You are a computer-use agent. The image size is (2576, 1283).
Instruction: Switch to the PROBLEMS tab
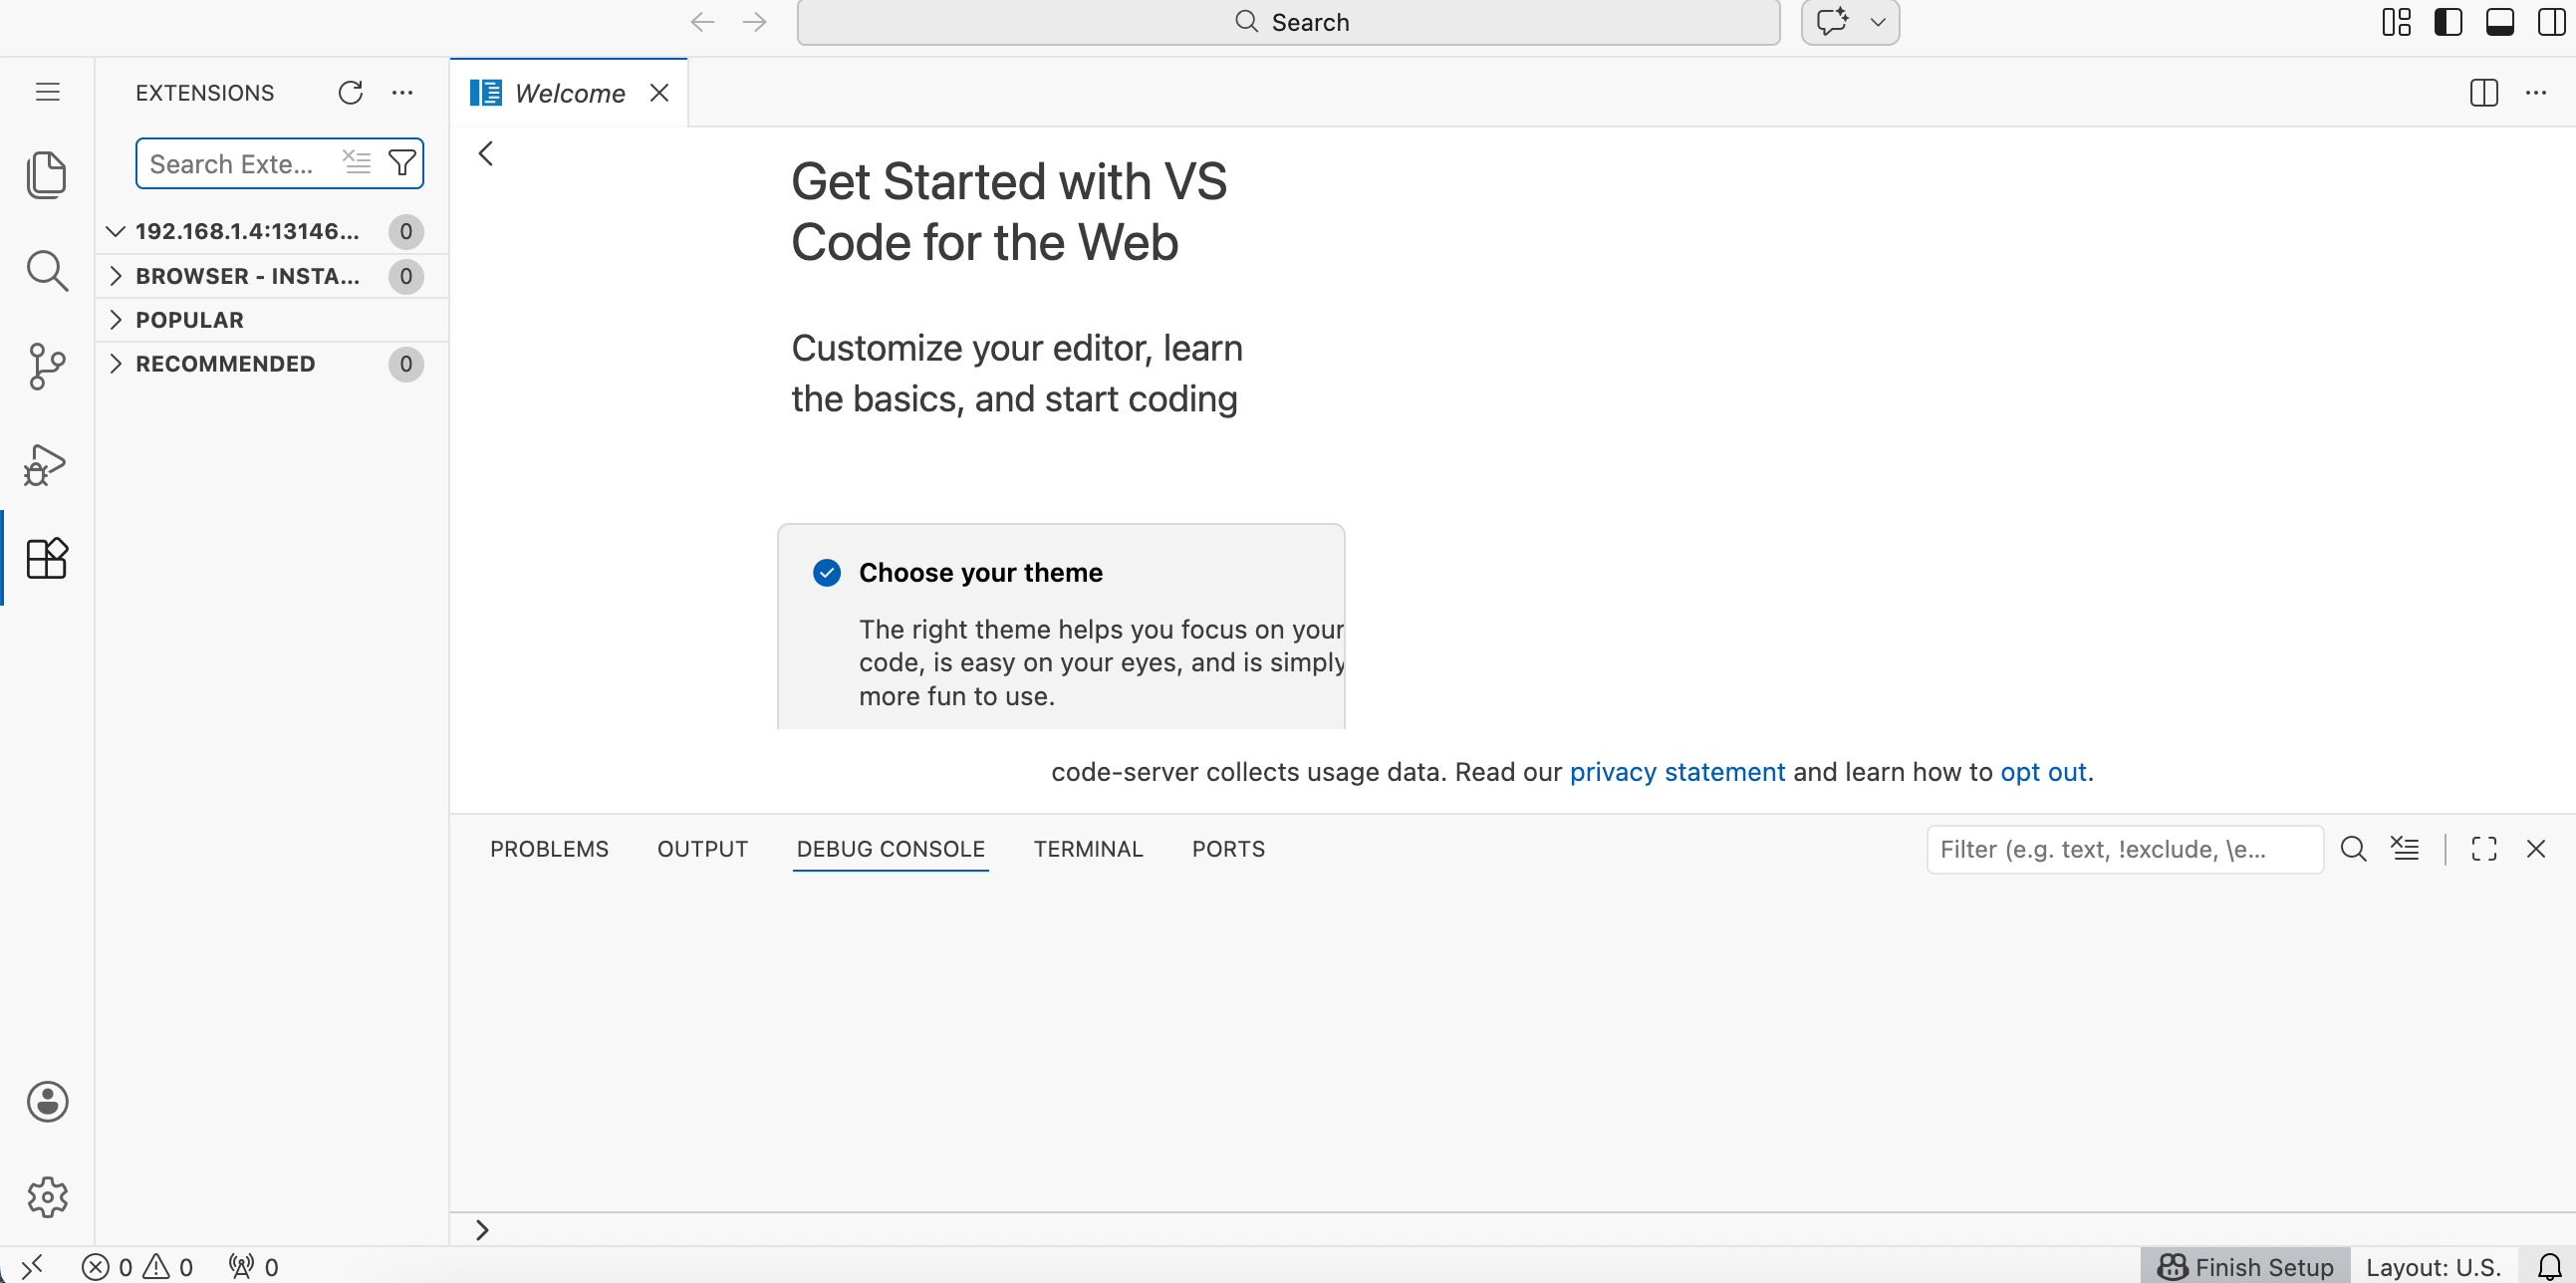coord(549,848)
